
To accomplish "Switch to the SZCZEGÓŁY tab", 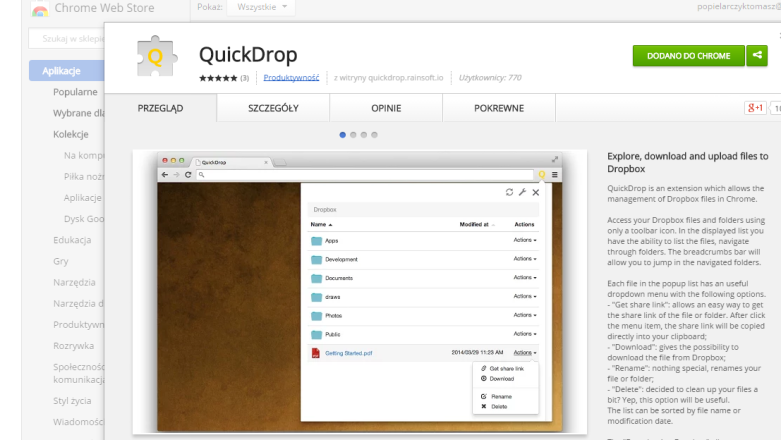I will pos(273,108).
